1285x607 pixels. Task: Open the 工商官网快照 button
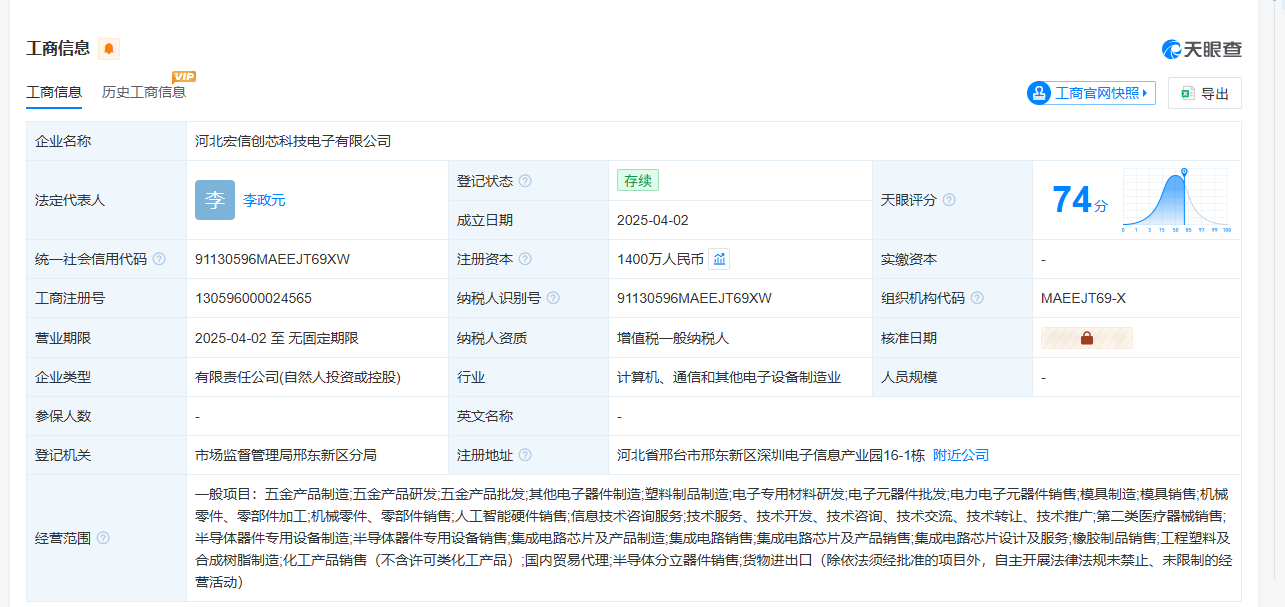[x=1091, y=93]
